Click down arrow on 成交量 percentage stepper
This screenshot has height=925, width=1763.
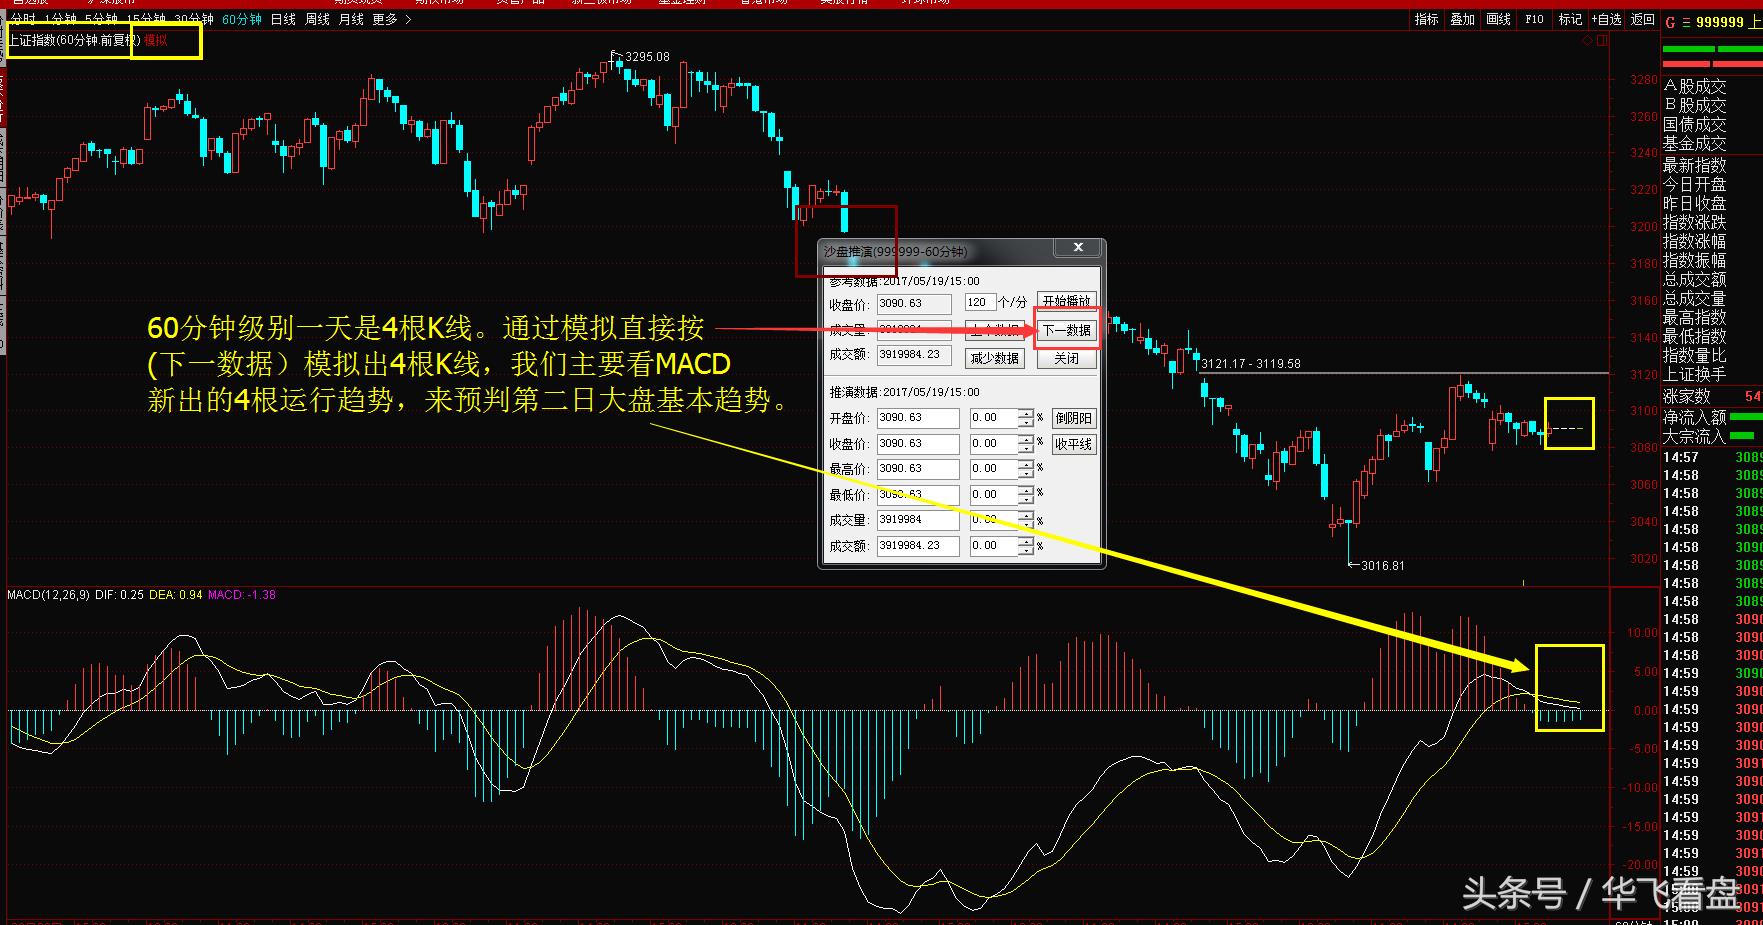point(1026,524)
